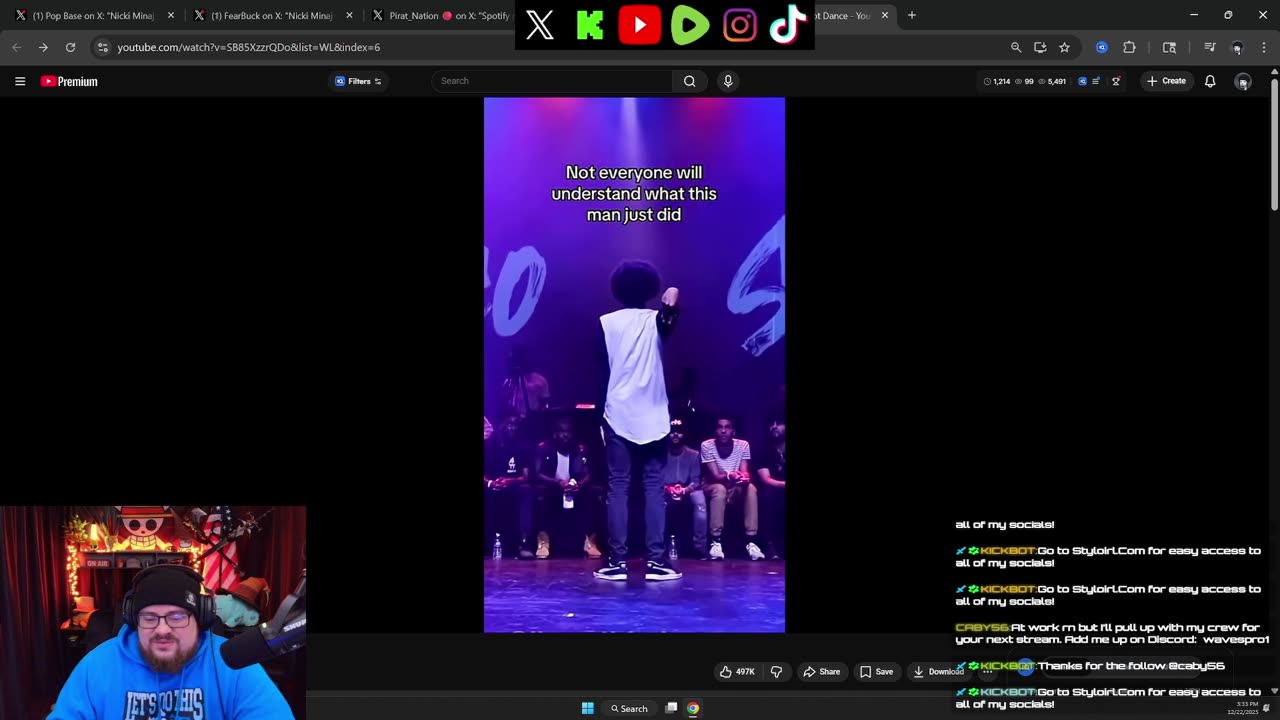Go forward in browser history
The width and height of the screenshot is (1280, 720).
pos(43,47)
